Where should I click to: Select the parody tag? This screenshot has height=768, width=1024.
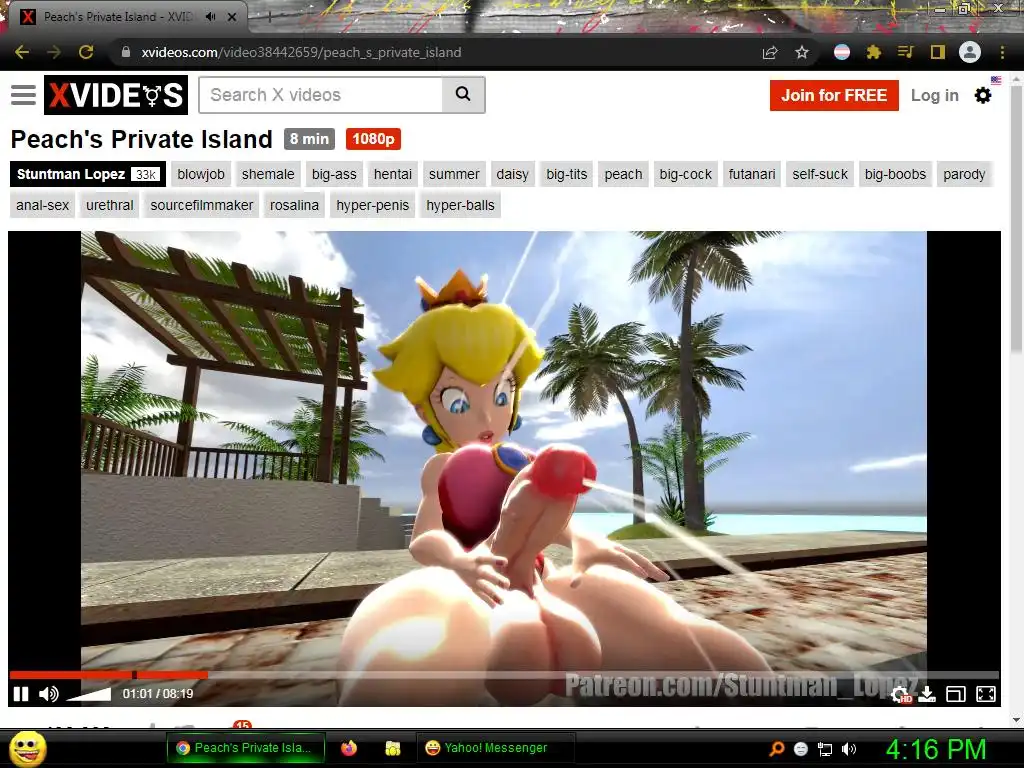964,174
